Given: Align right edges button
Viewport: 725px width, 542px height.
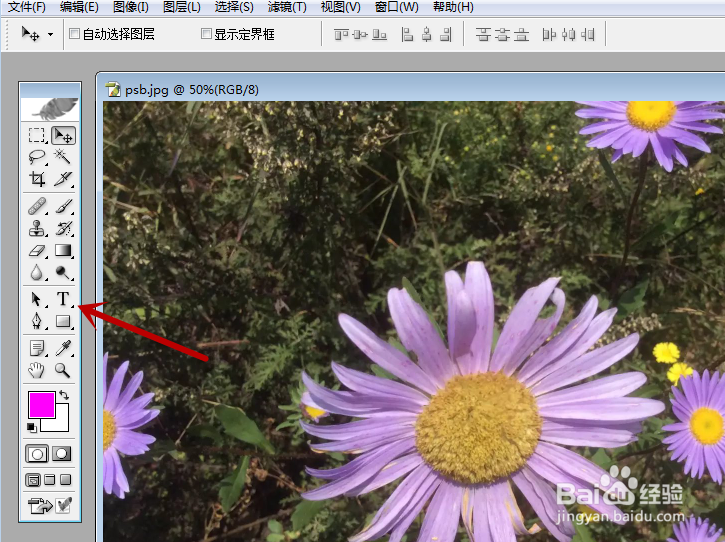Looking at the screenshot, I should (x=446, y=35).
